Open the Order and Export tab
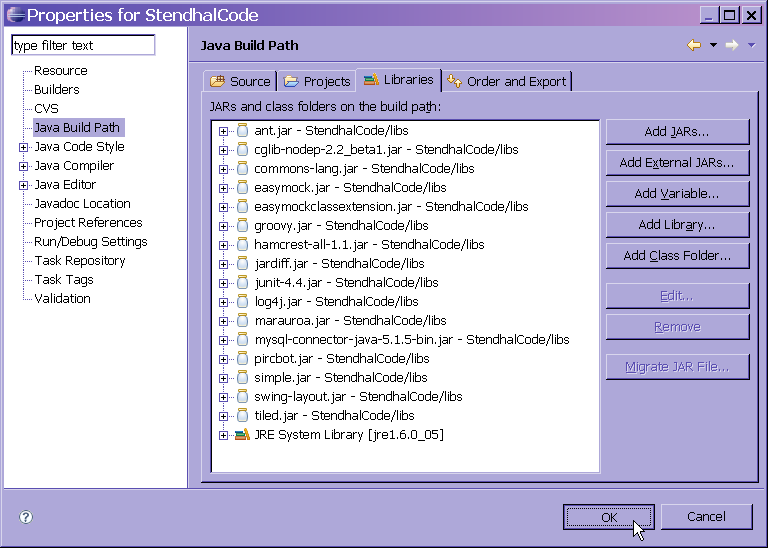This screenshot has width=768, height=548. (507, 81)
